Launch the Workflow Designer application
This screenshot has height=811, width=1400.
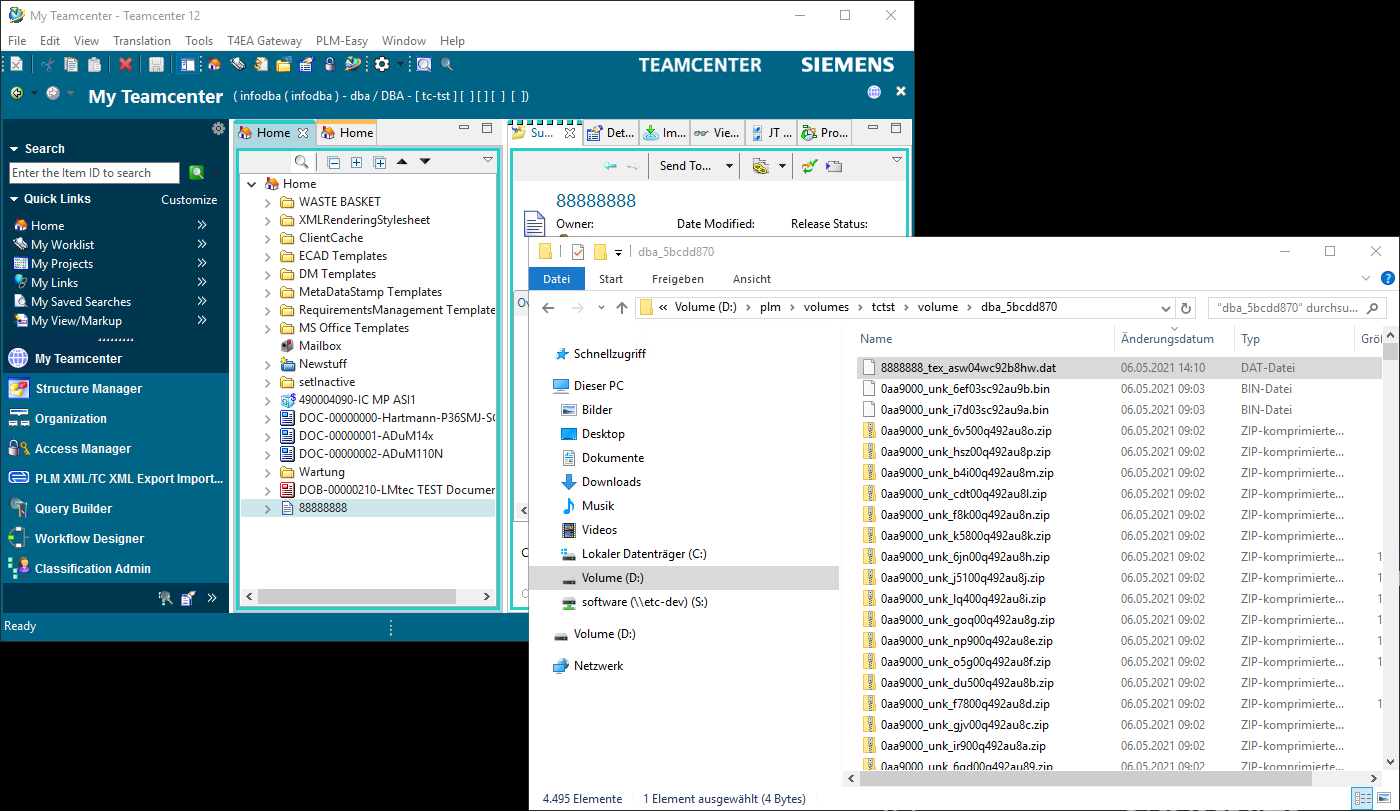coord(89,539)
